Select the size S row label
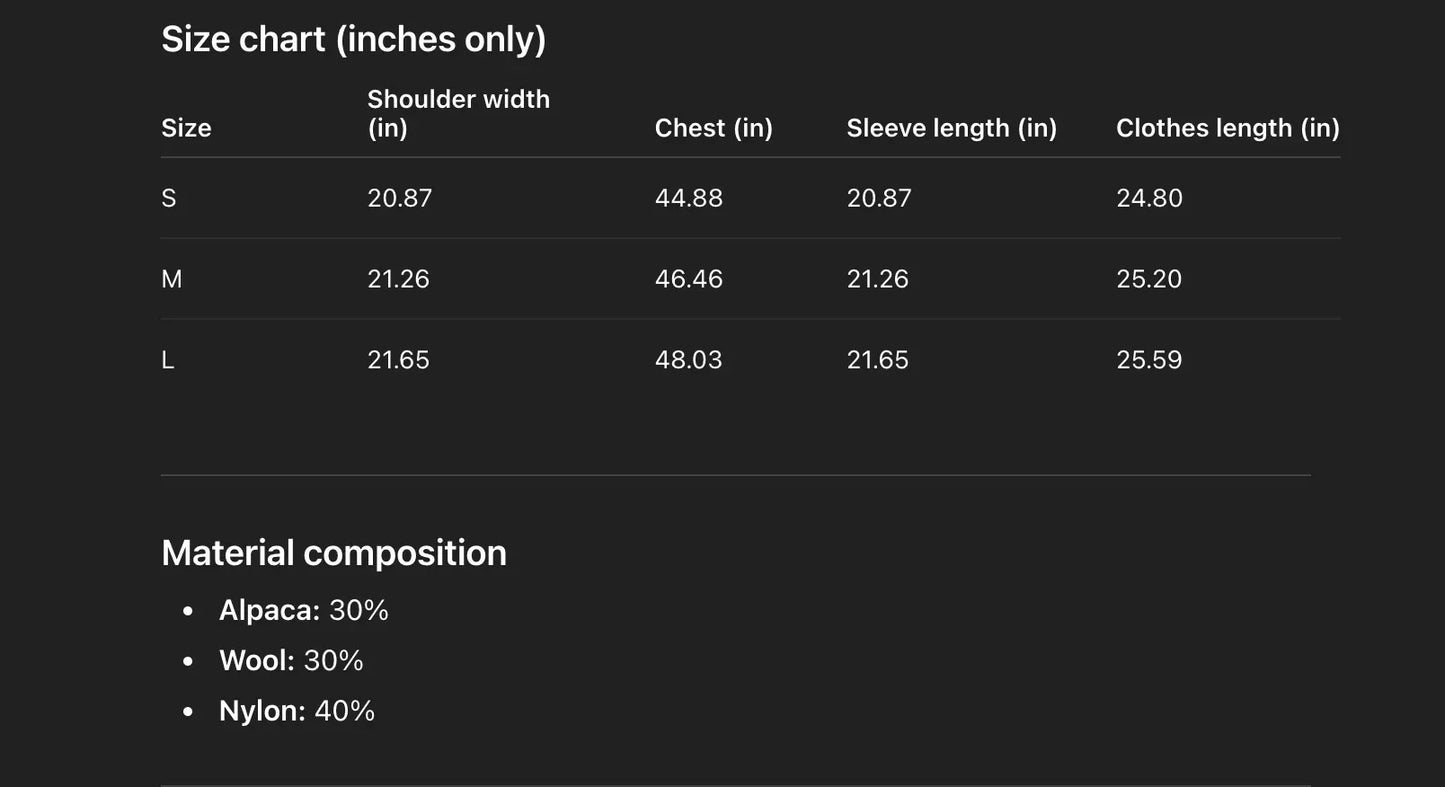 coord(169,198)
